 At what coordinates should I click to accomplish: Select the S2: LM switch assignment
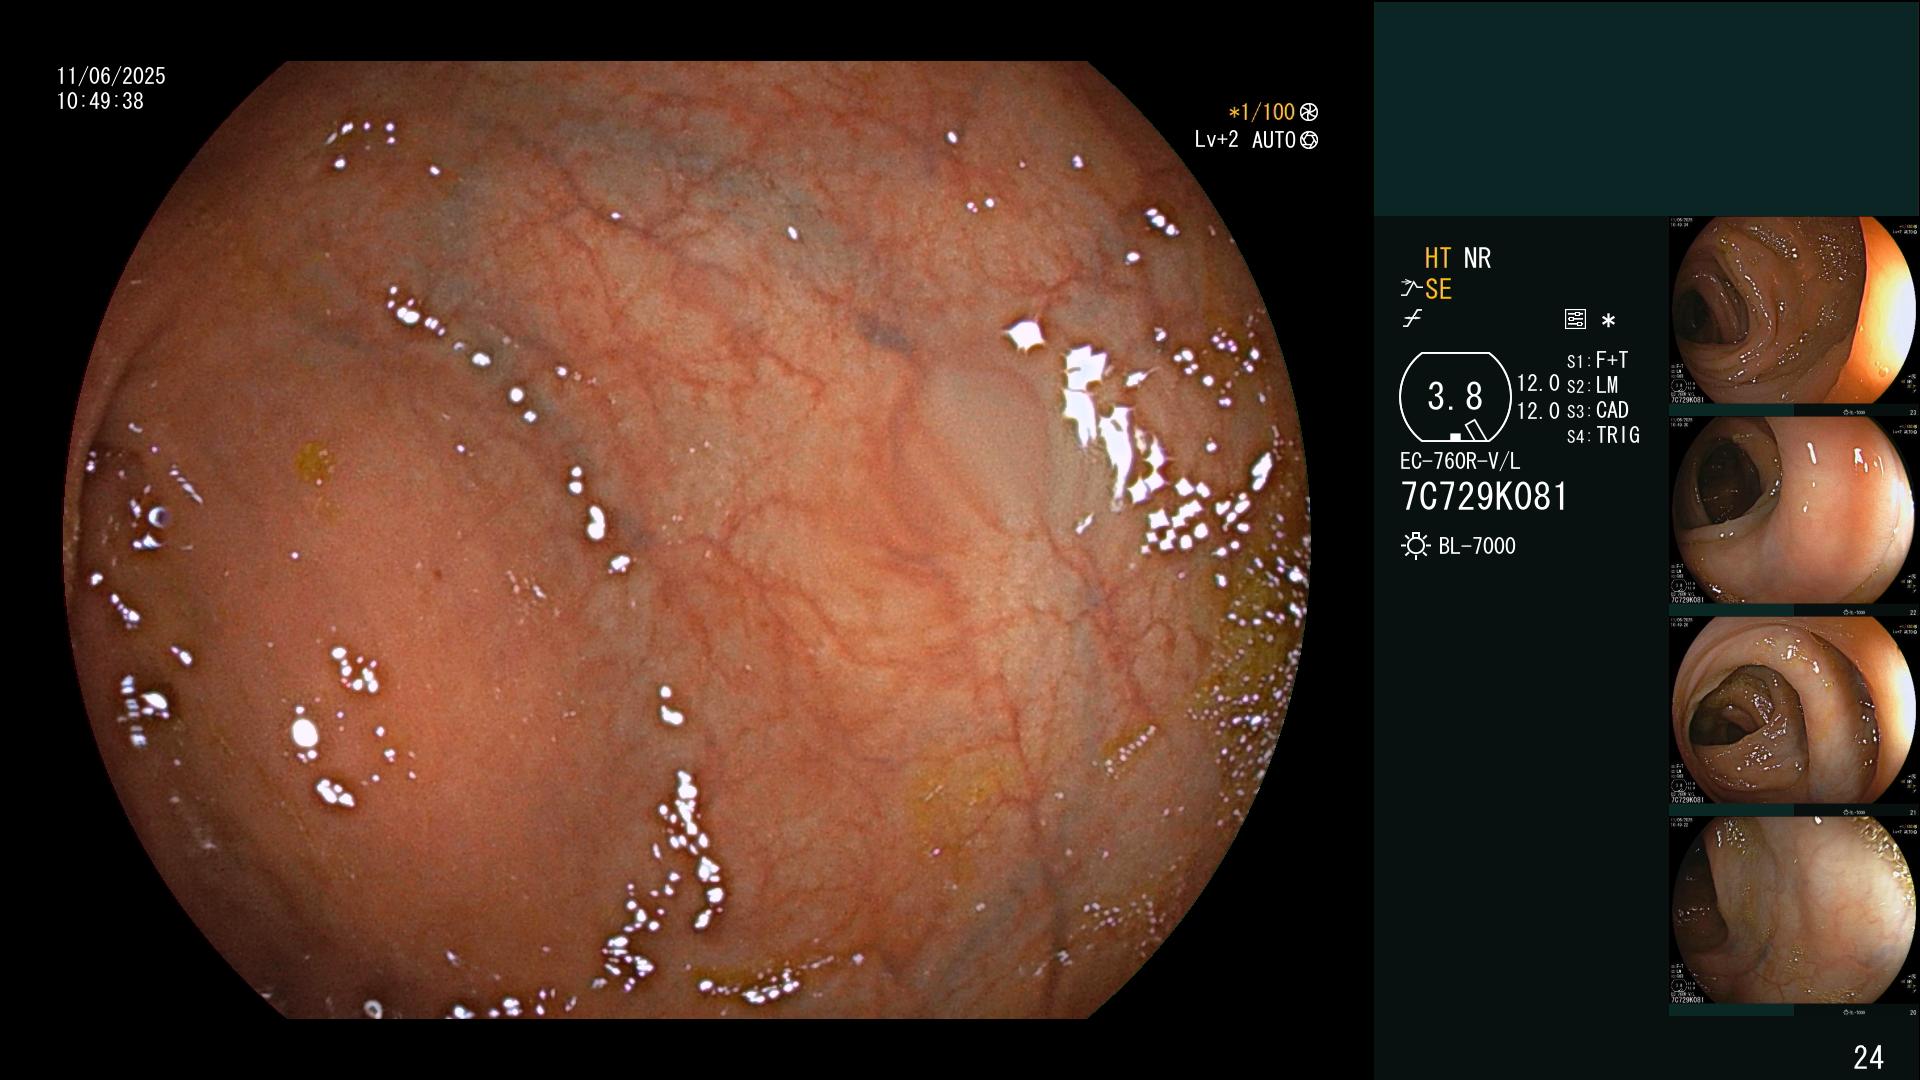coord(1593,385)
